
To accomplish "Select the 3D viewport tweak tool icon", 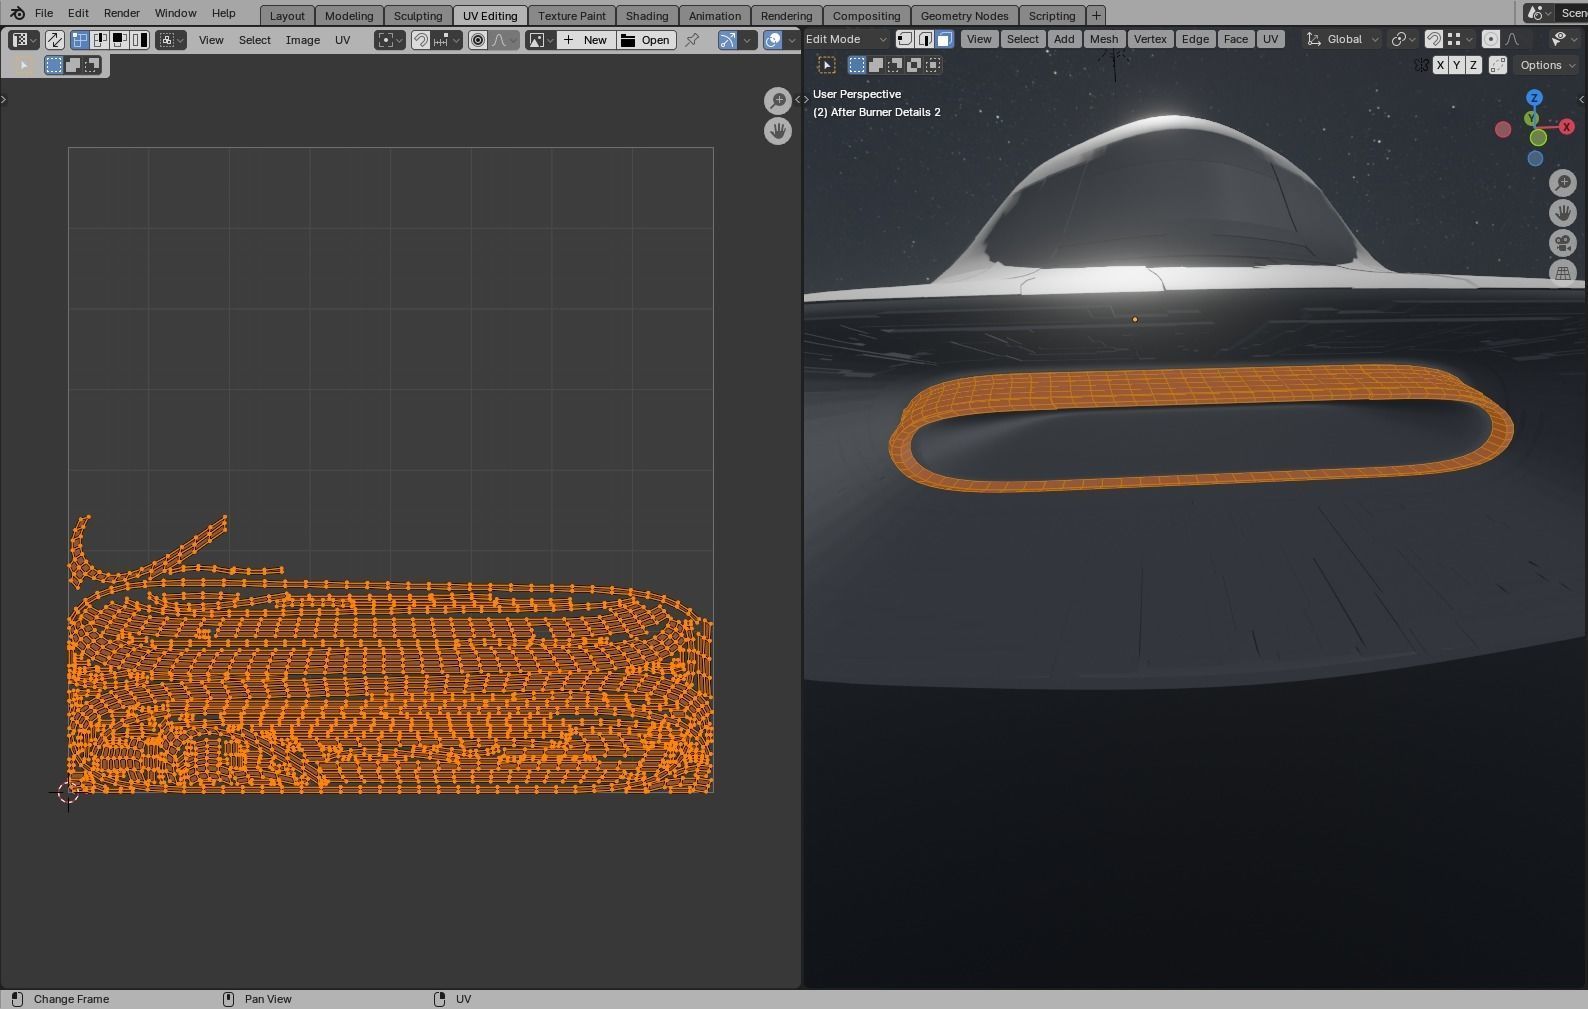I will point(827,65).
